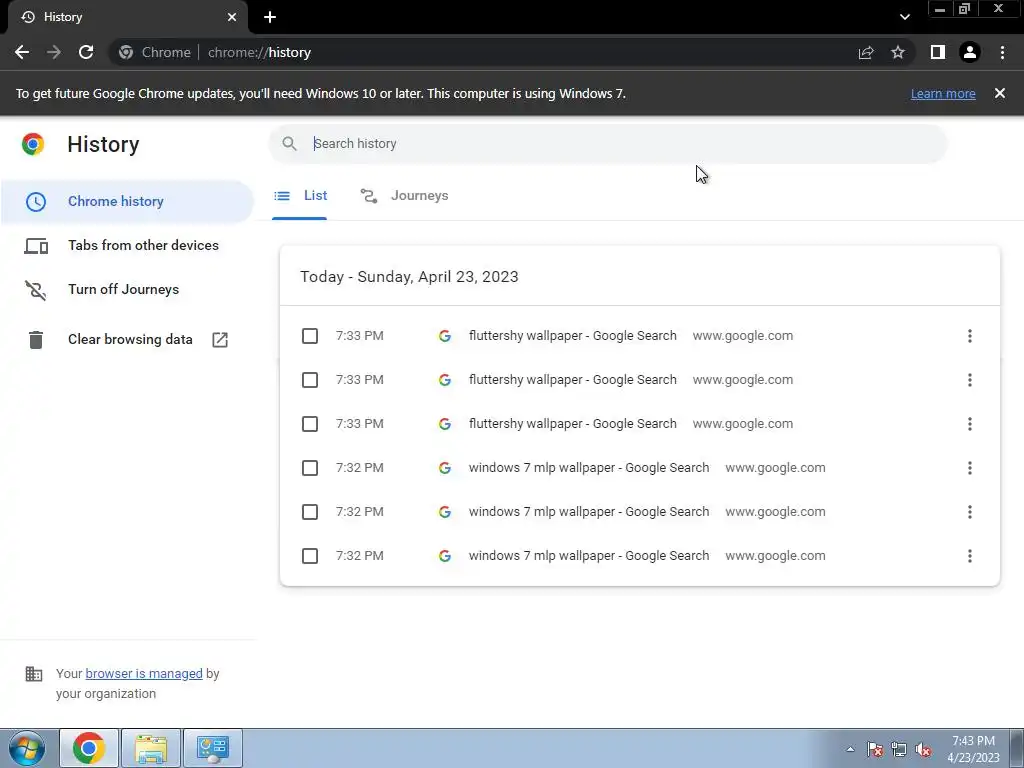Image resolution: width=1024 pixels, height=768 pixels.
Task: Click the Chrome site info icon in address bar
Action: [125, 52]
